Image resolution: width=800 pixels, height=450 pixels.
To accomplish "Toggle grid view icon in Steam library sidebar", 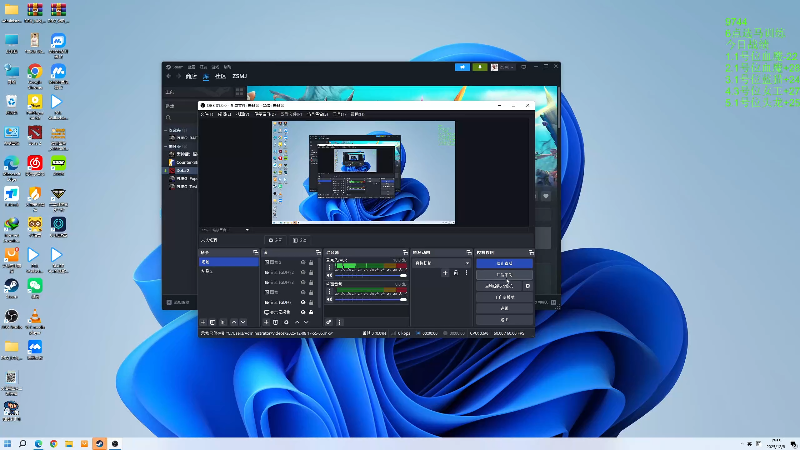I will point(239,92).
